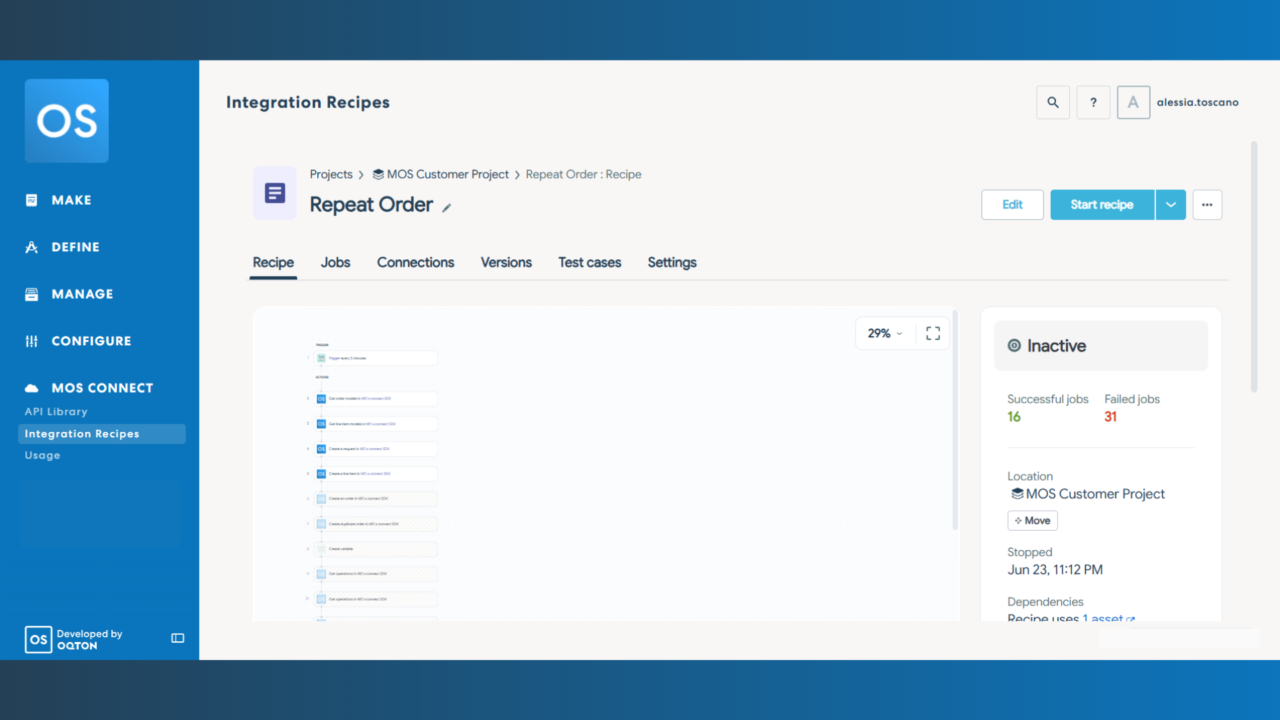Open Integration Recipes in sidebar

coord(101,434)
